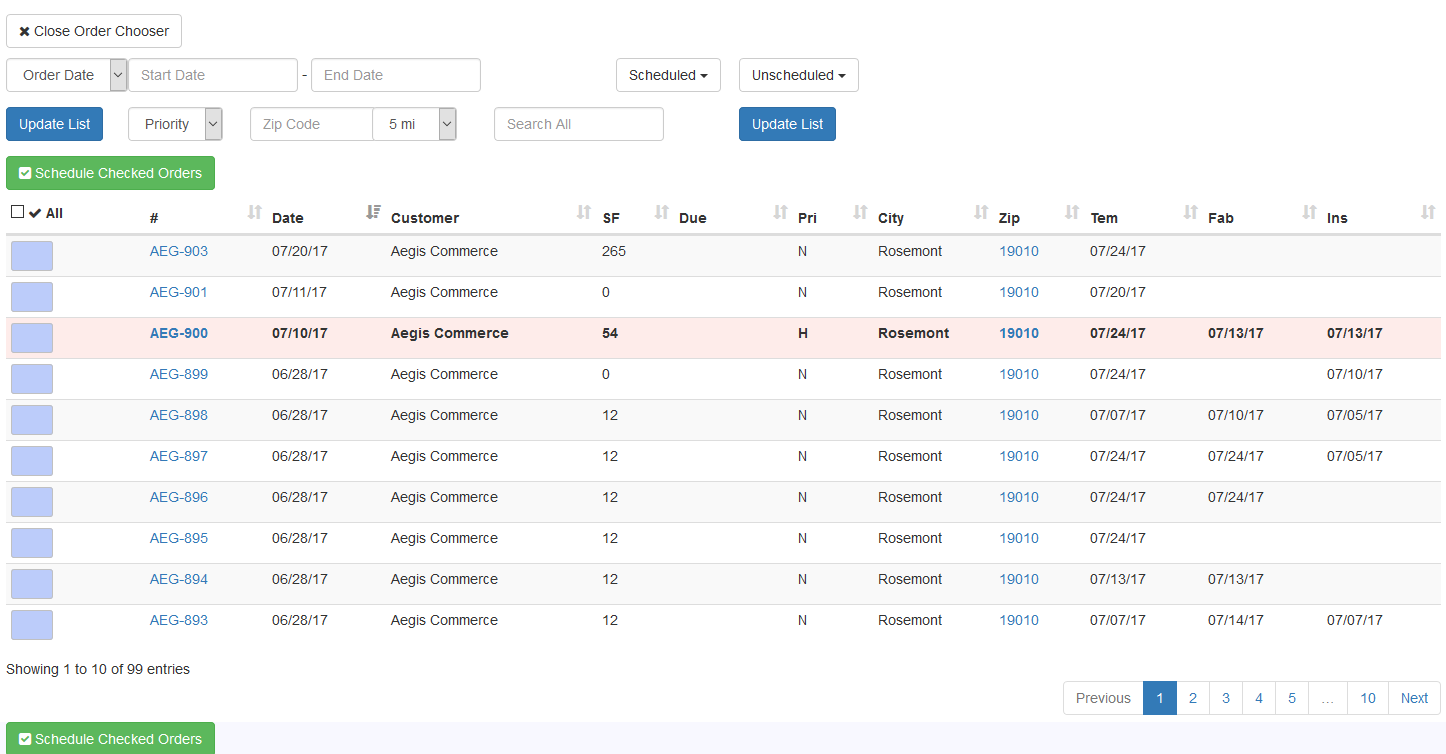Sort by Due date column icon
The image size is (1446, 754).
(x=781, y=212)
